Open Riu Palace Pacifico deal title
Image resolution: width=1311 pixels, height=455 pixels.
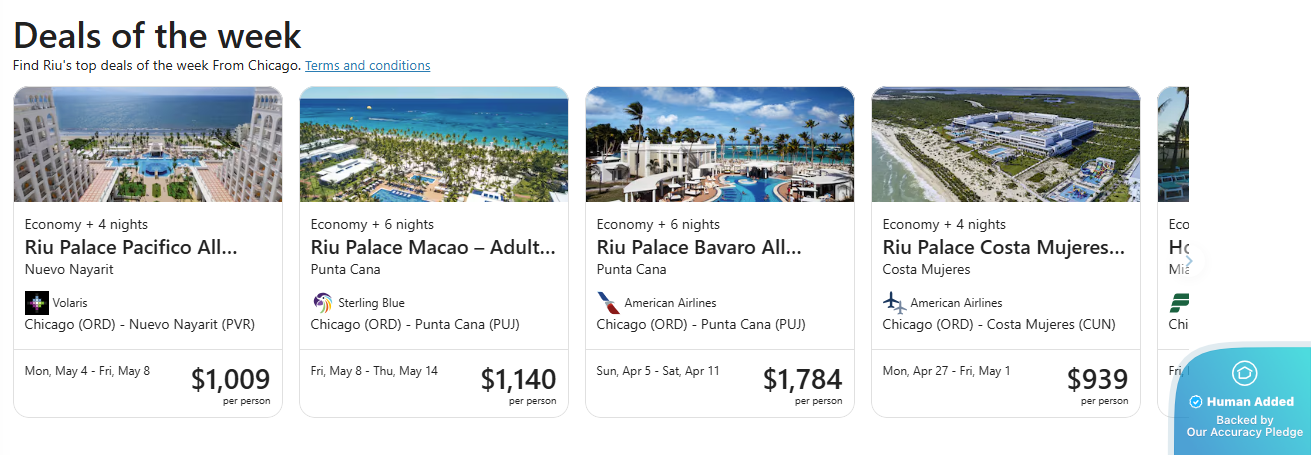click(x=131, y=247)
